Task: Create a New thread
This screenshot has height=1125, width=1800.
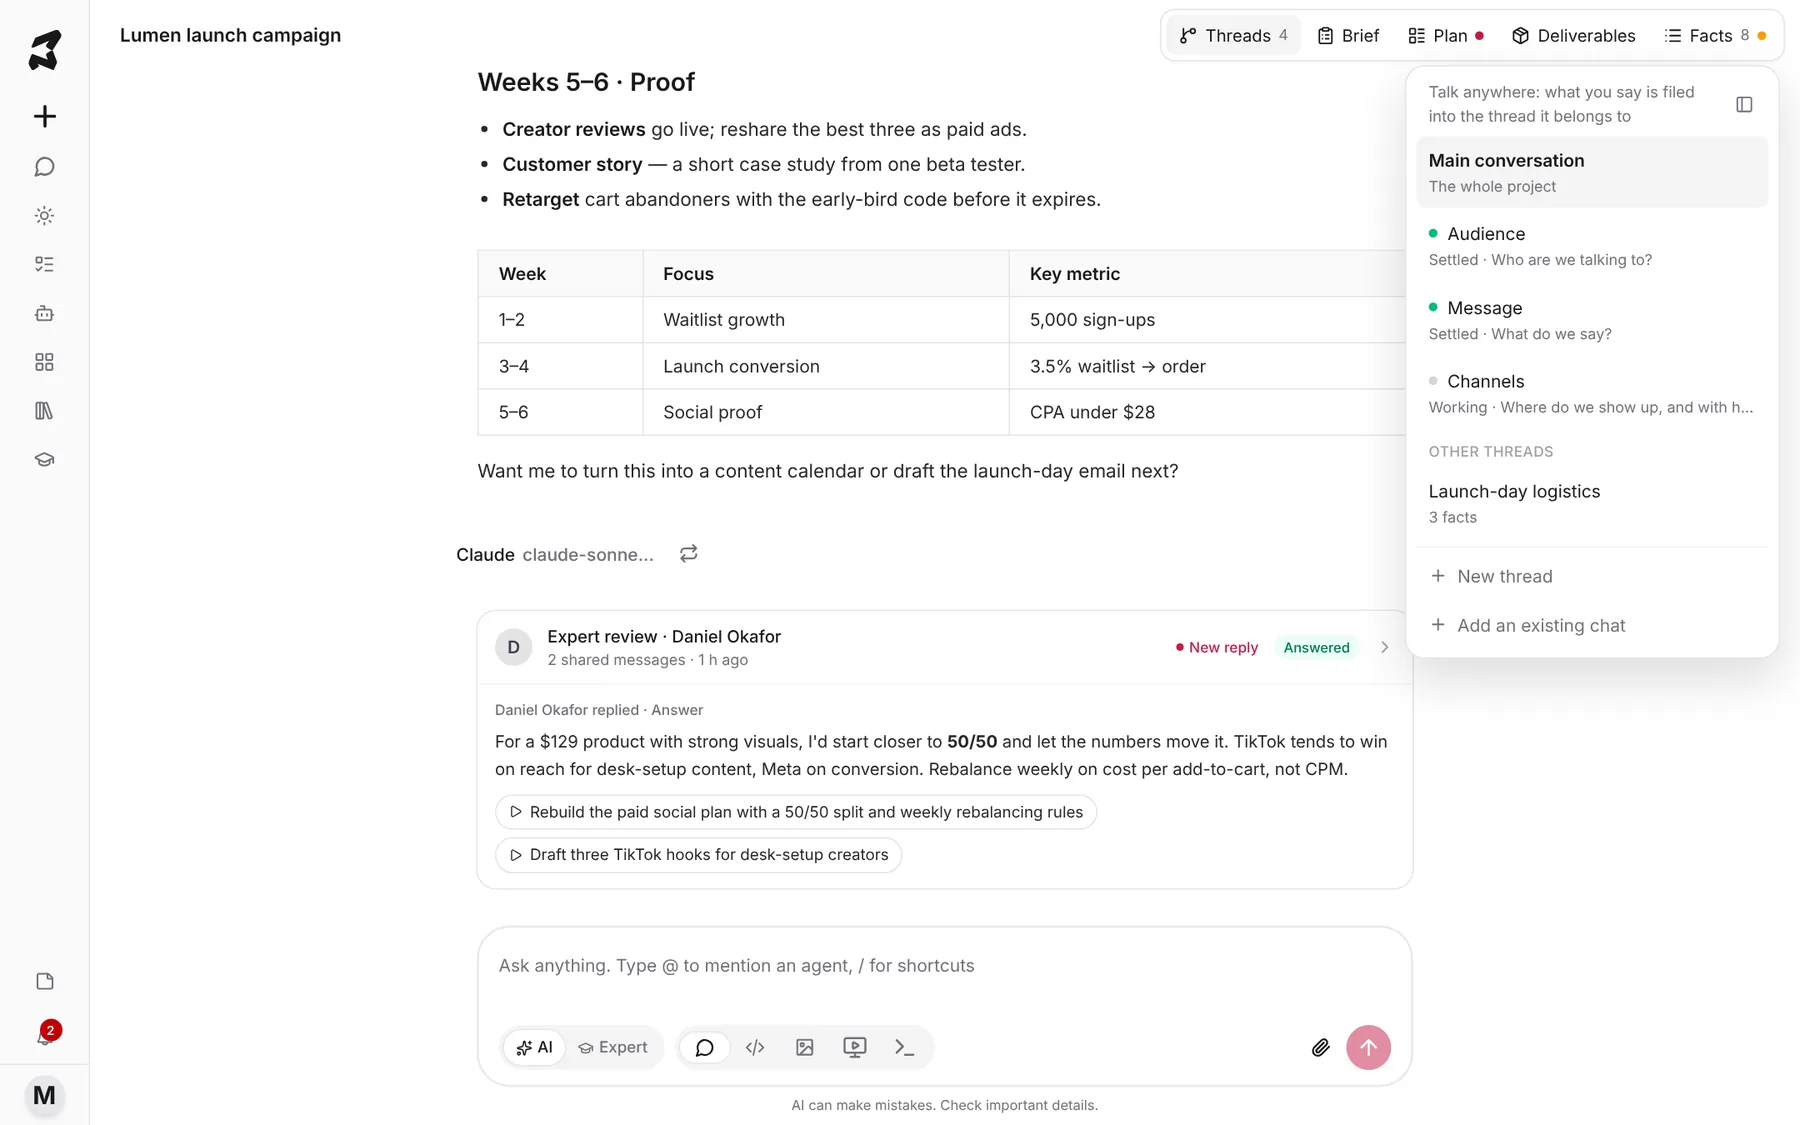Action: coord(1592,576)
